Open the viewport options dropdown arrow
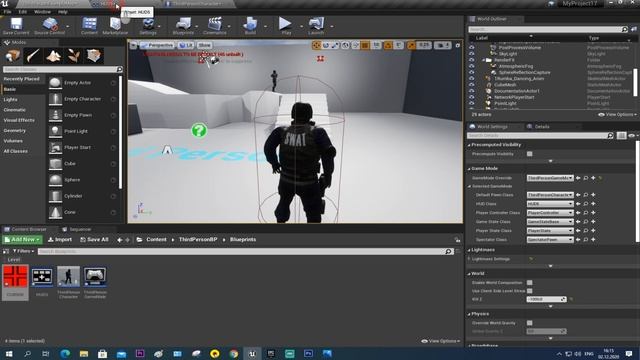This screenshot has width=640, height=360. coord(133,45)
